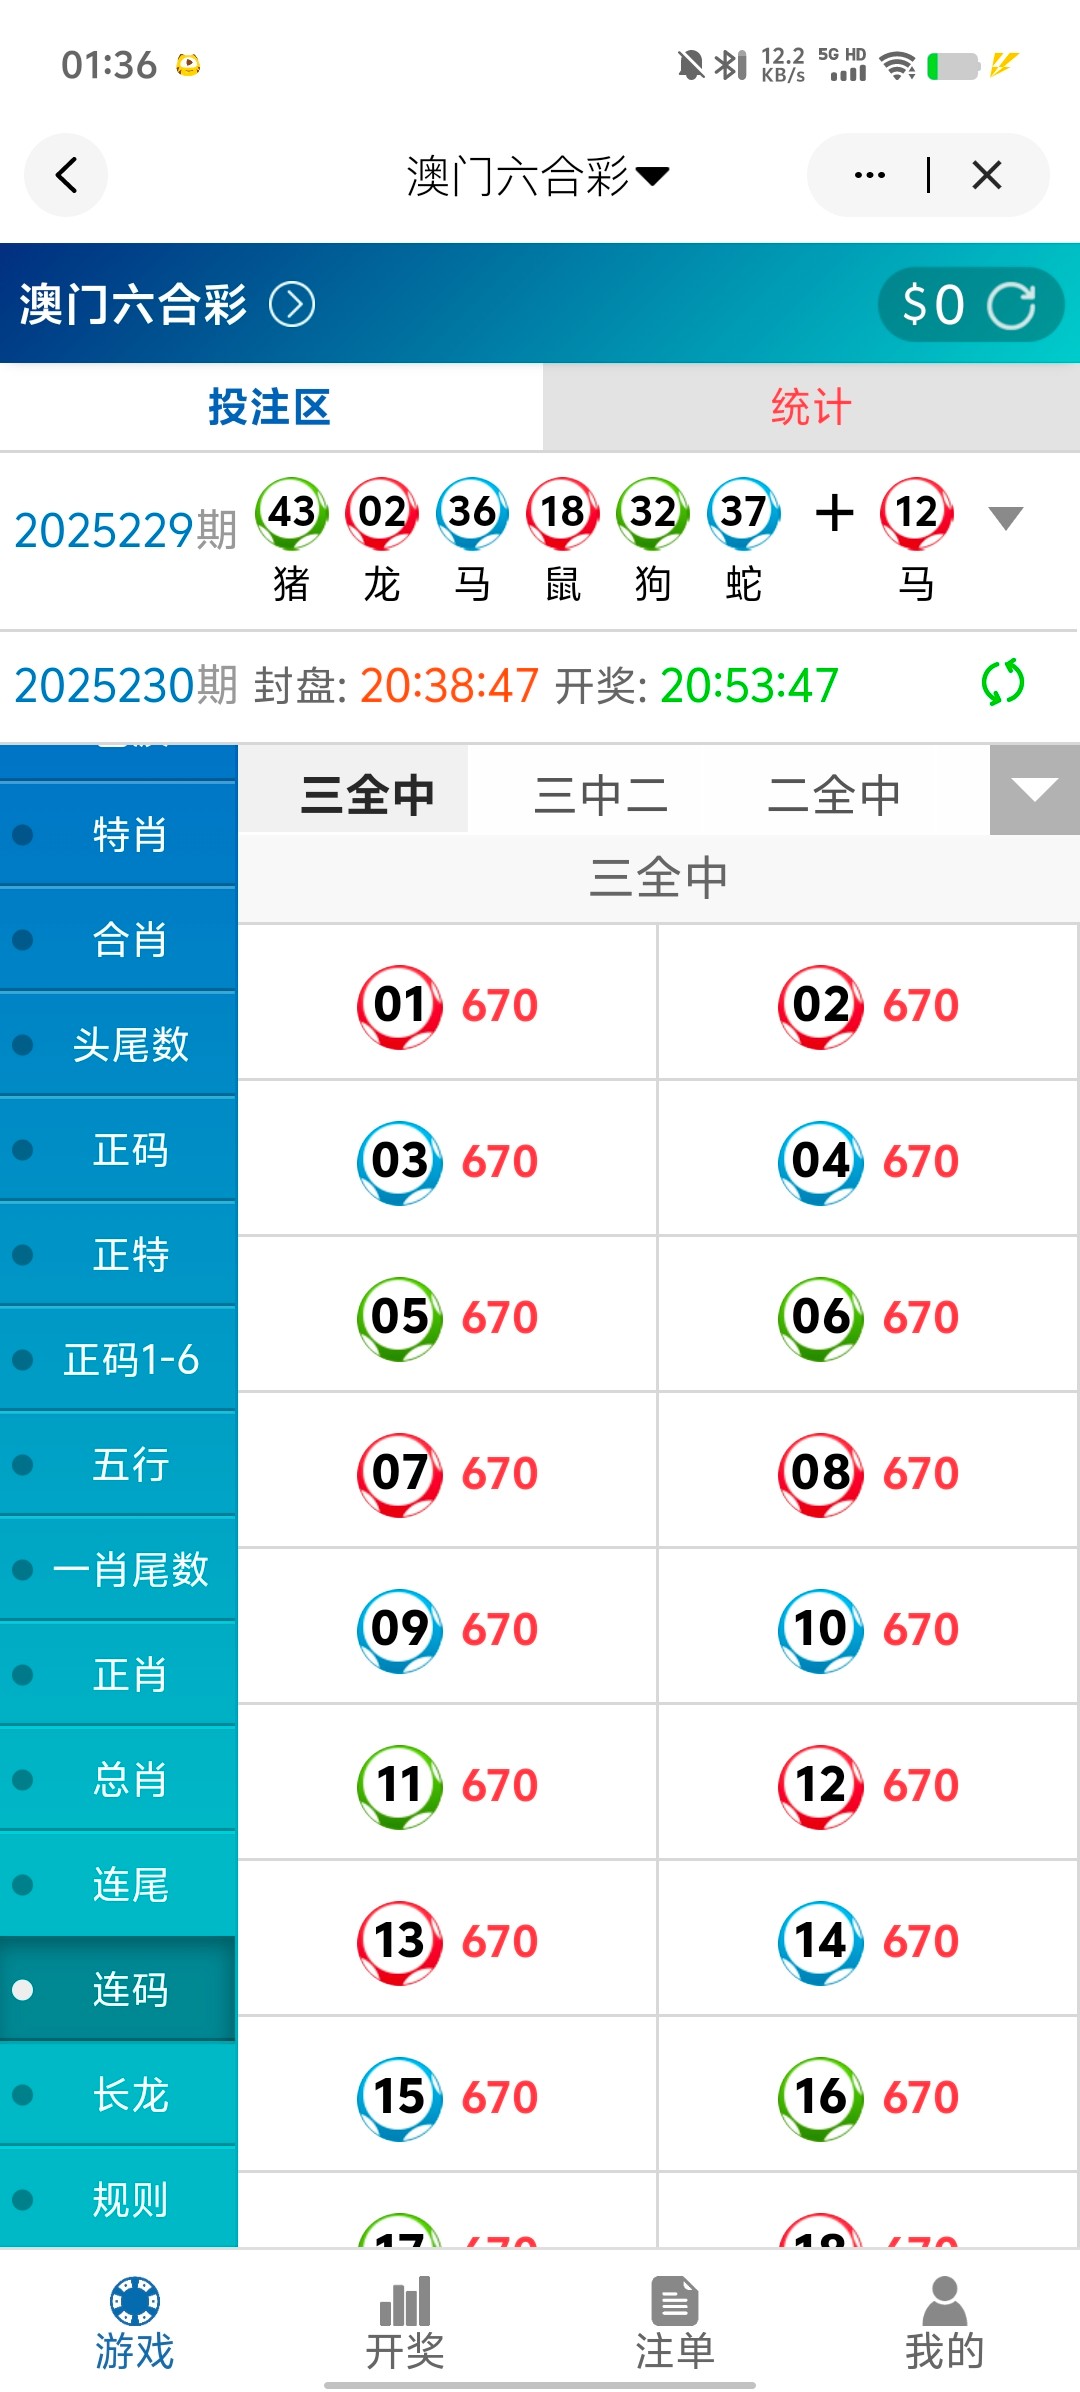The height and width of the screenshot is (2392, 1080).
Task: Switch to the 三中二 tab
Action: [x=600, y=795]
